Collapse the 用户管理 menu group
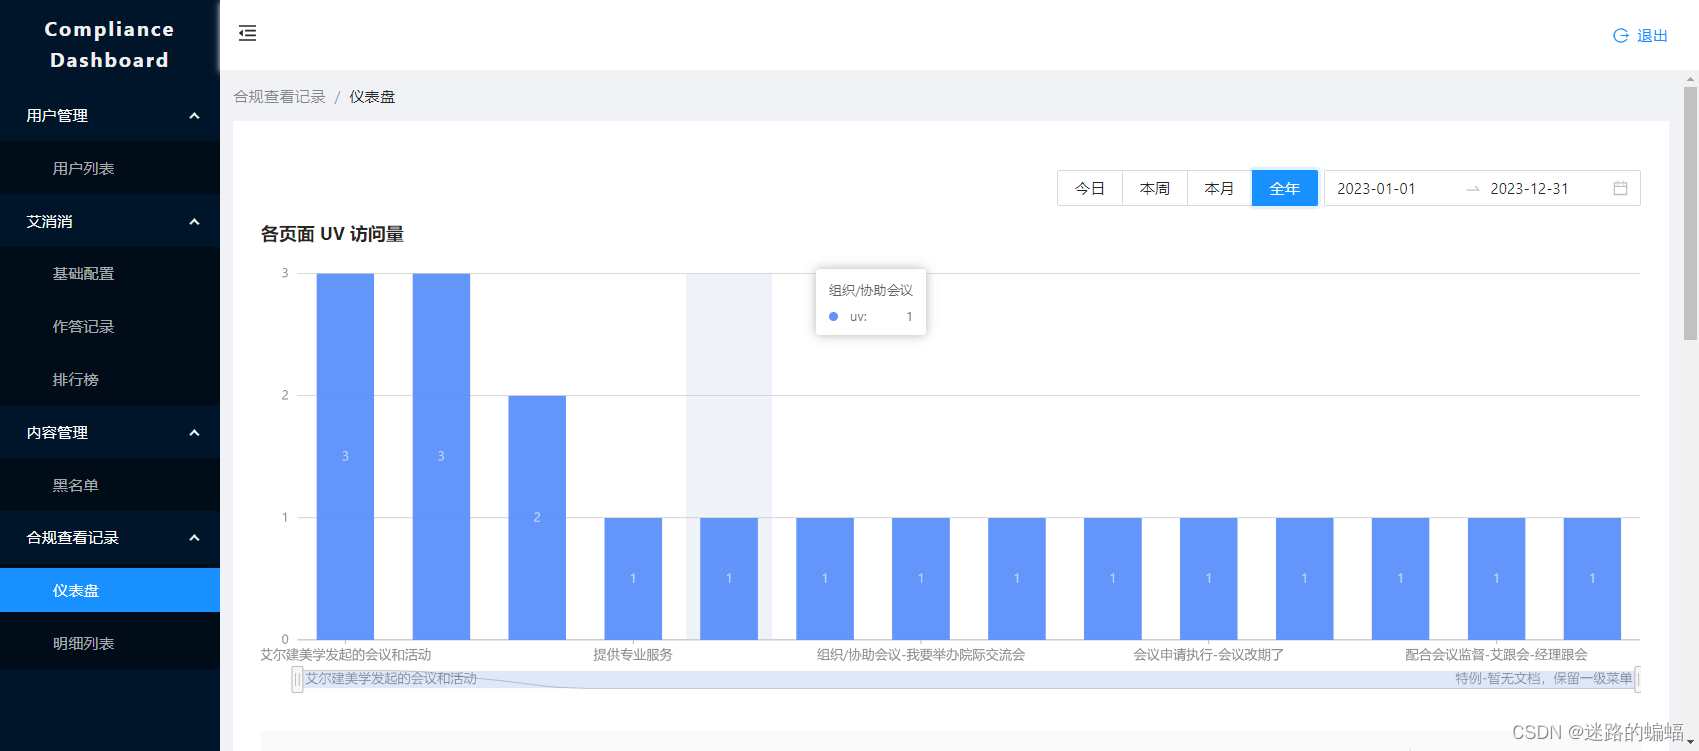 (x=110, y=115)
